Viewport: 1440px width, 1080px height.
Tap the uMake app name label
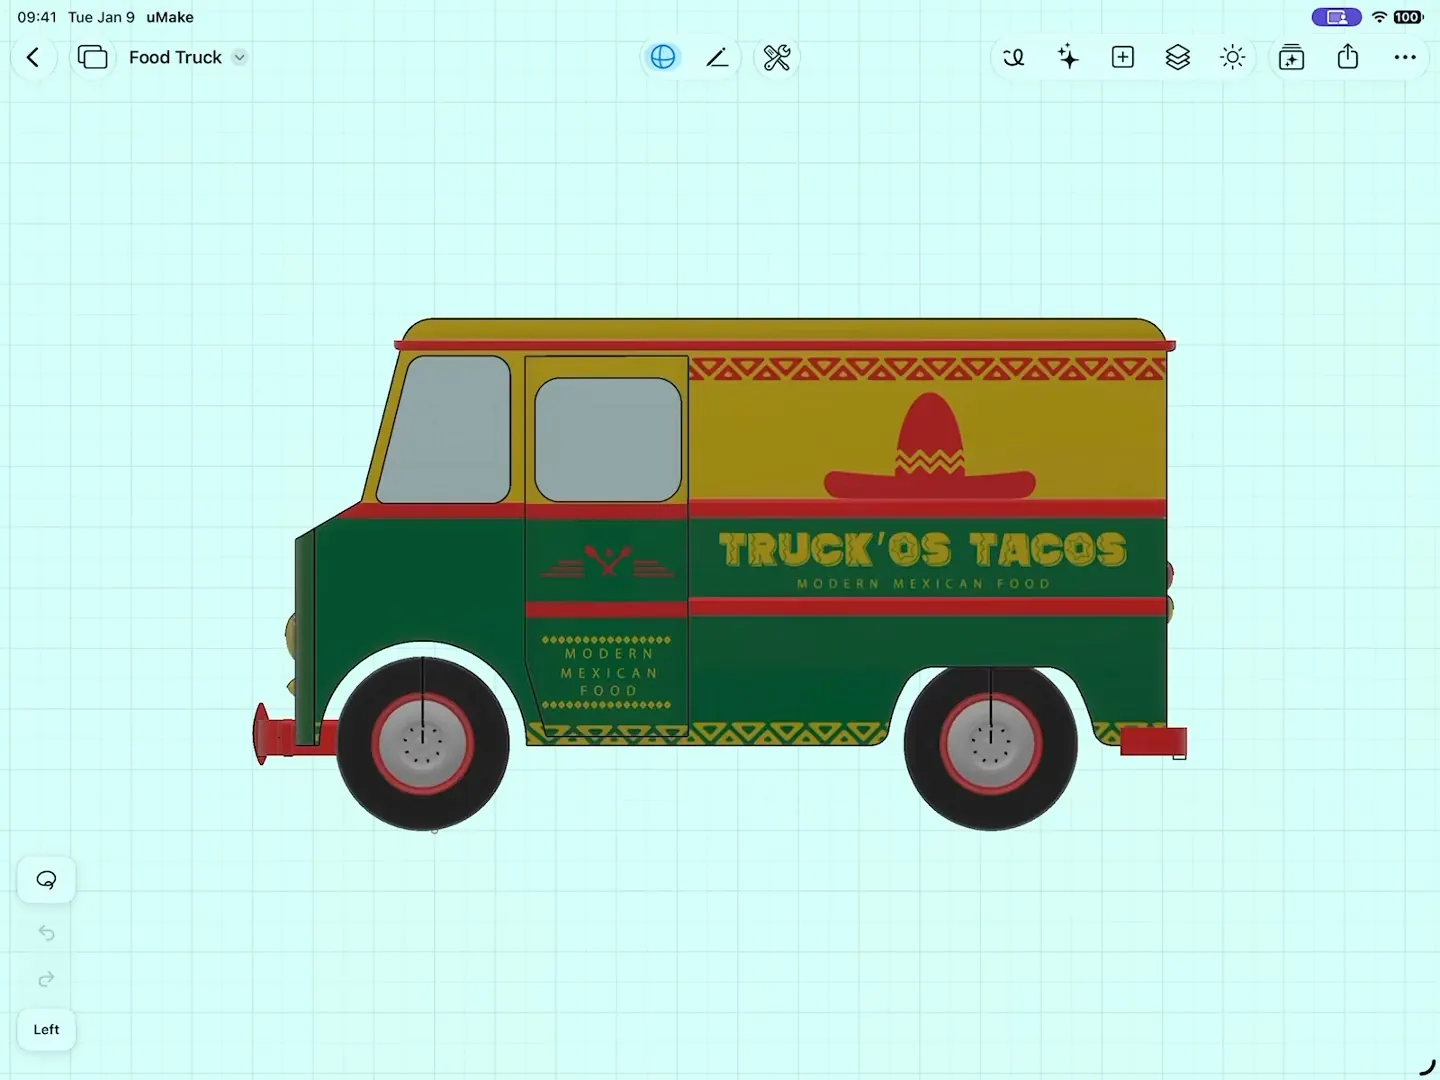[170, 17]
